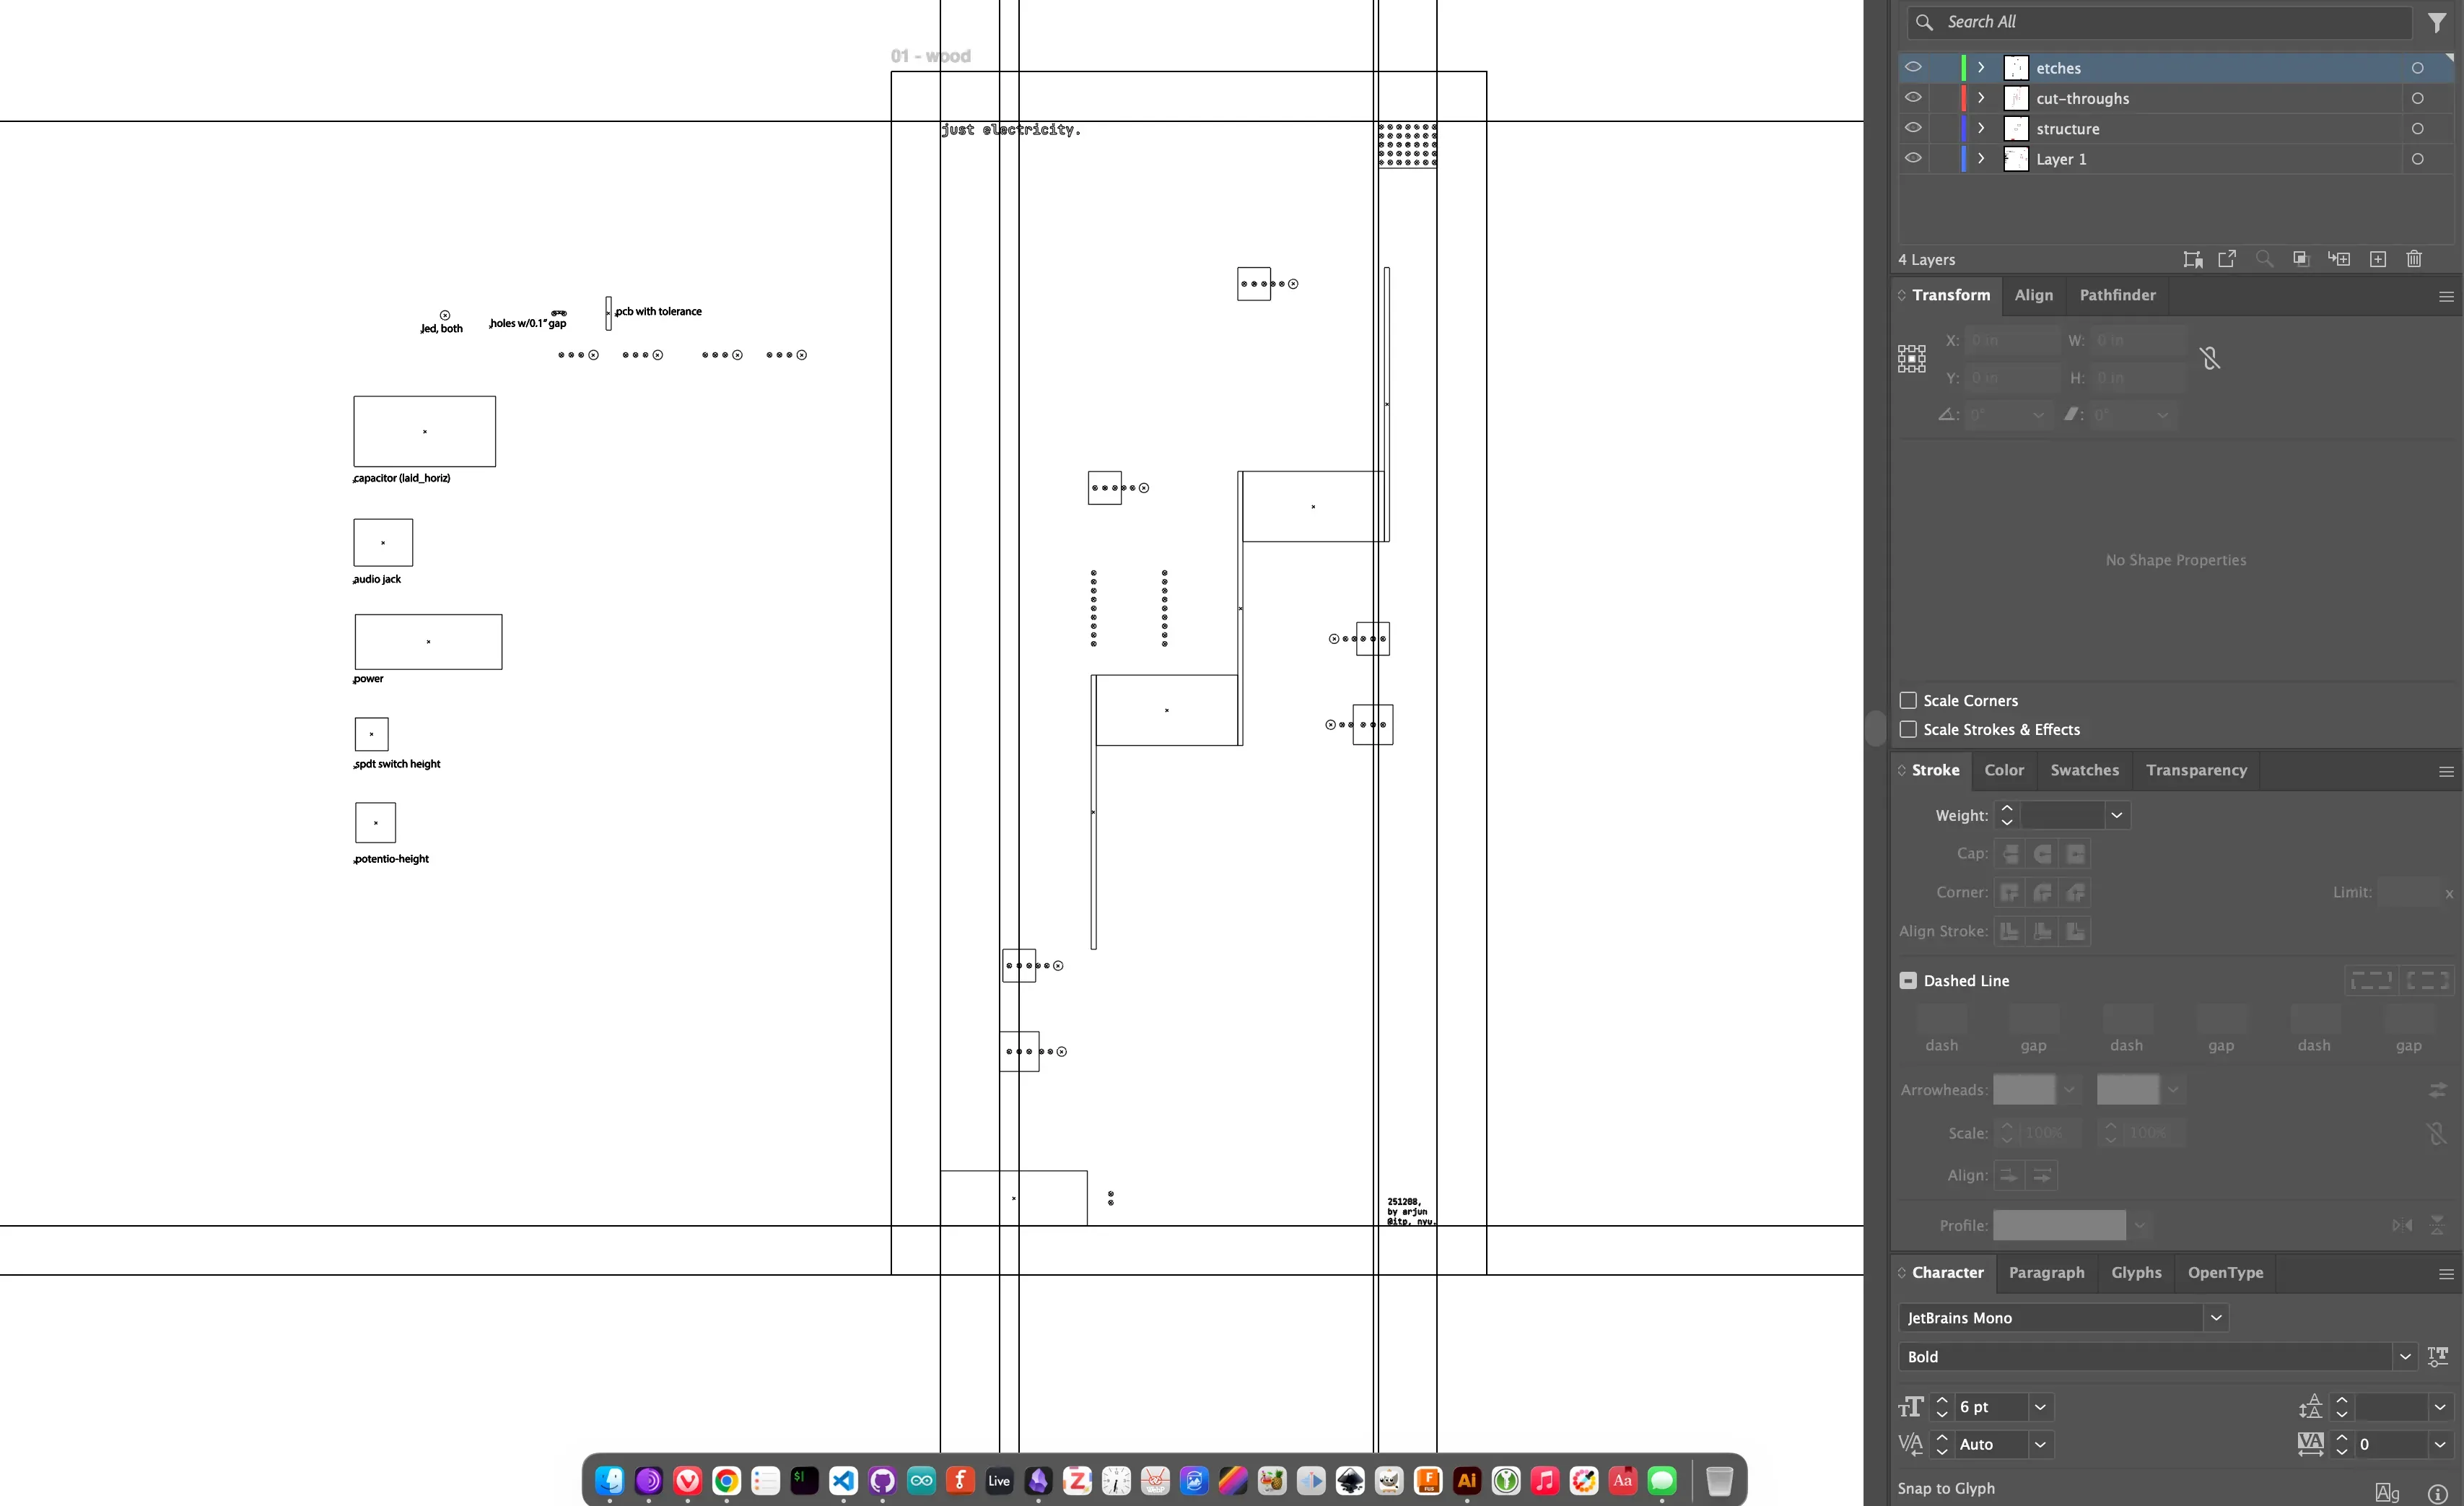Click the Create New Sublayer icon
Screen dimensions: 2464x1506
tap(2338, 259)
